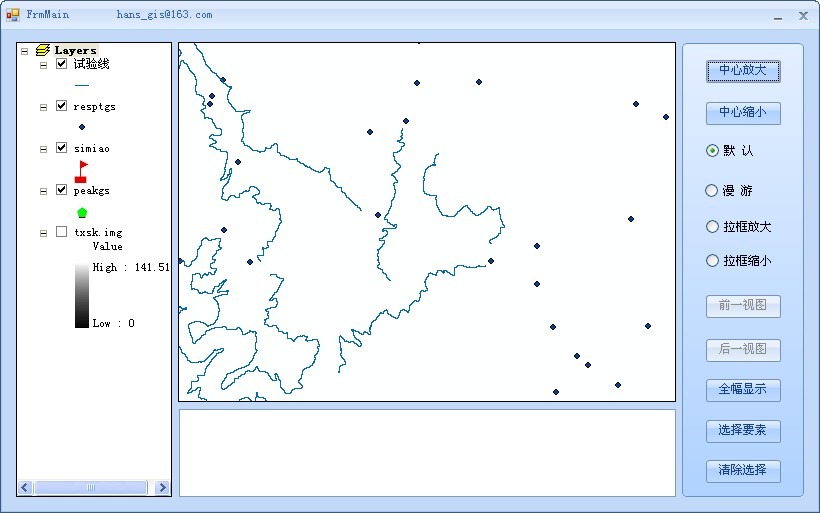Viewport: 820px width, 513px height.
Task: Select the 默认 radio button
Action: tap(712, 151)
